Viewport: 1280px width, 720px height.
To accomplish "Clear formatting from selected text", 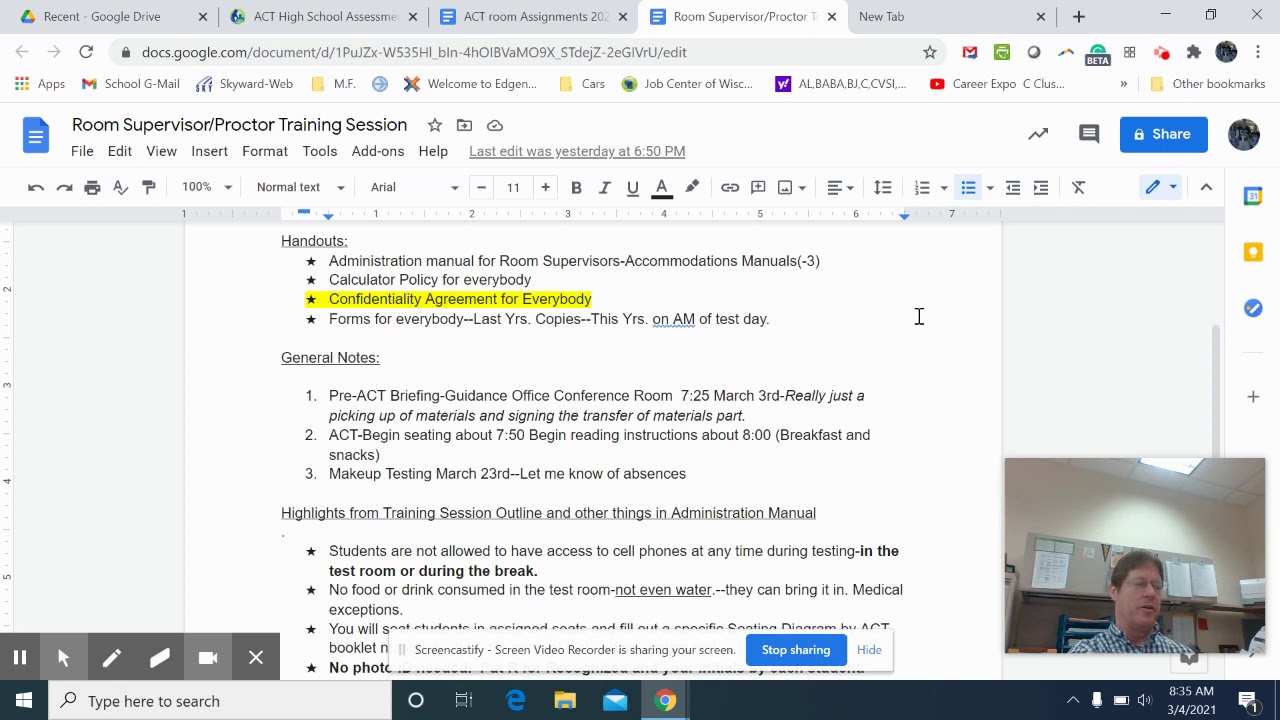I will 1078,187.
